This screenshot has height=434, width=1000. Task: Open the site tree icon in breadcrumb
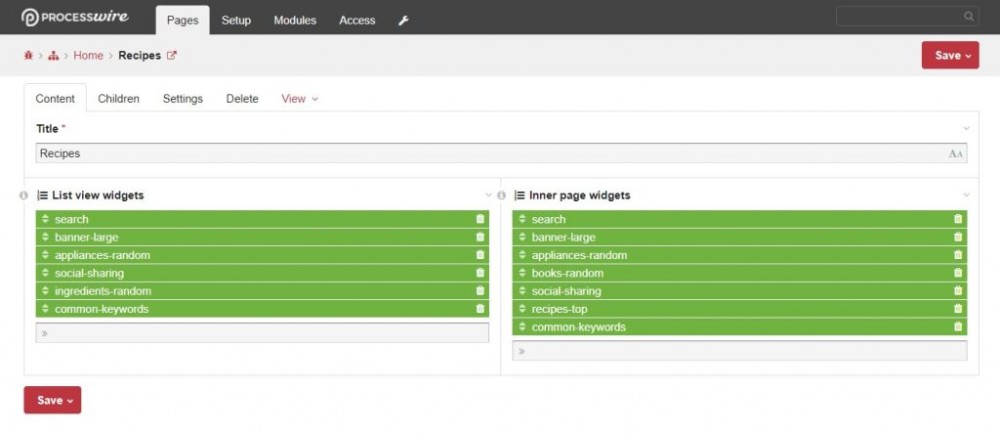click(53, 56)
